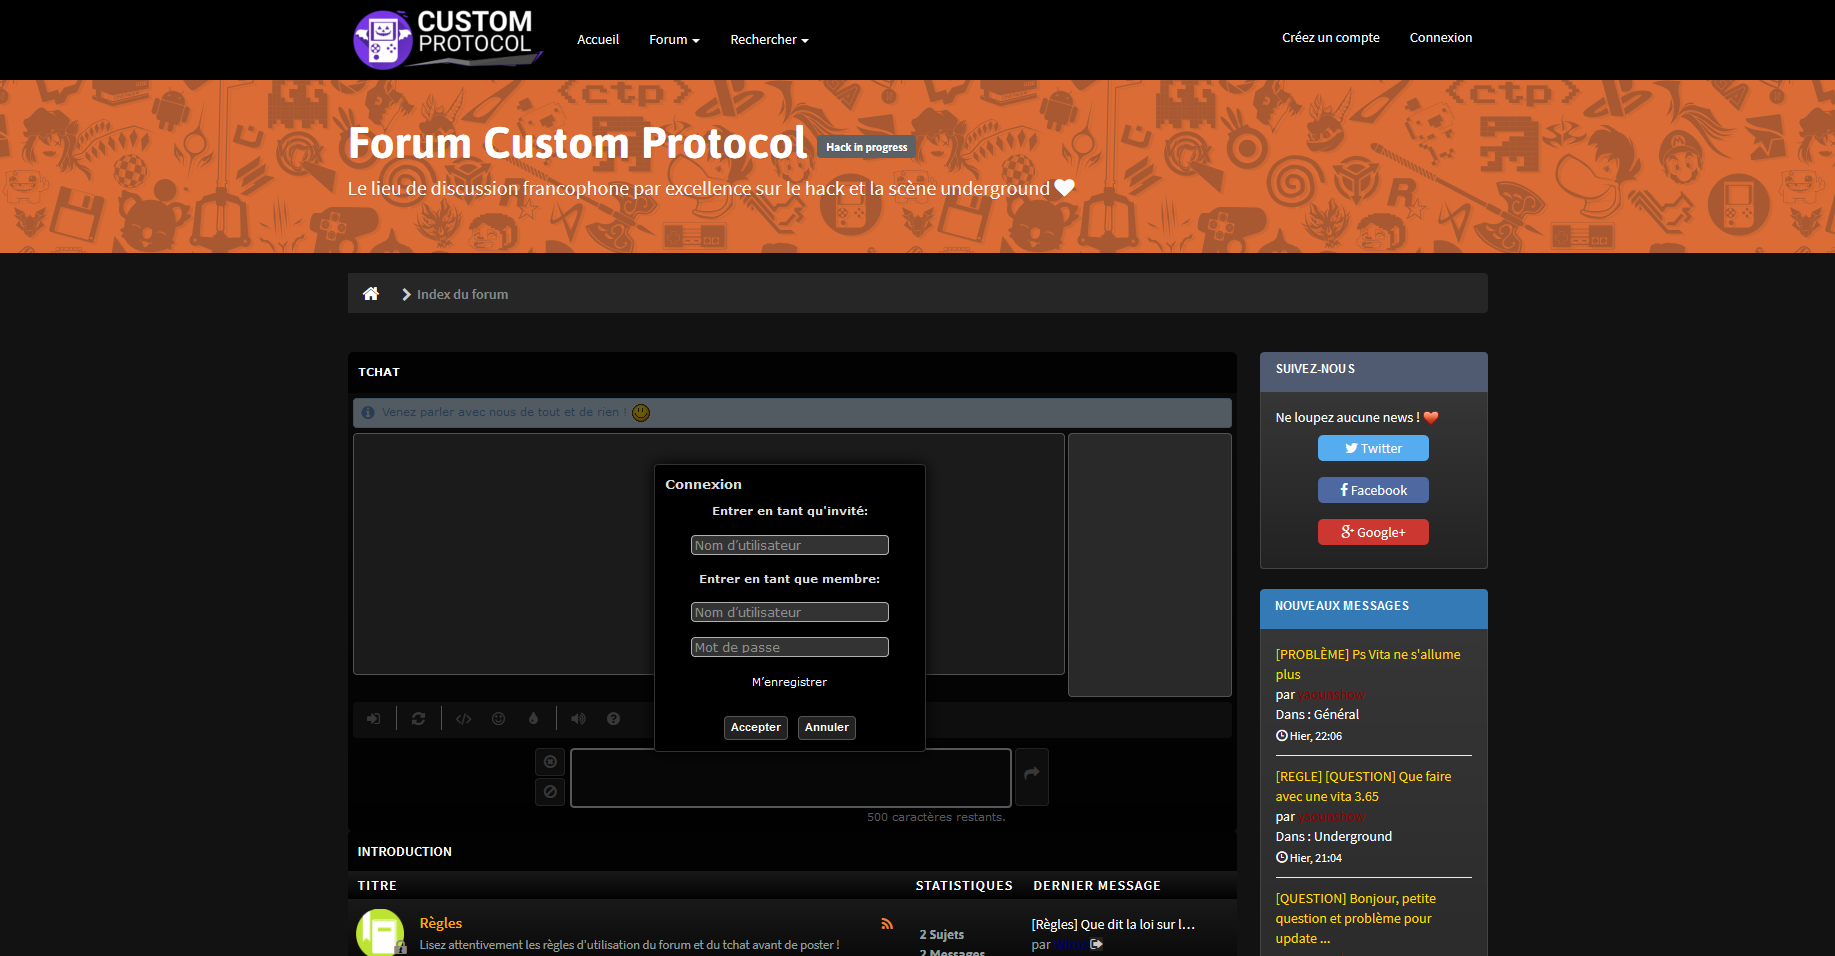Click the RSS feed icon for Règles
The height and width of the screenshot is (956, 1835).
(x=887, y=924)
